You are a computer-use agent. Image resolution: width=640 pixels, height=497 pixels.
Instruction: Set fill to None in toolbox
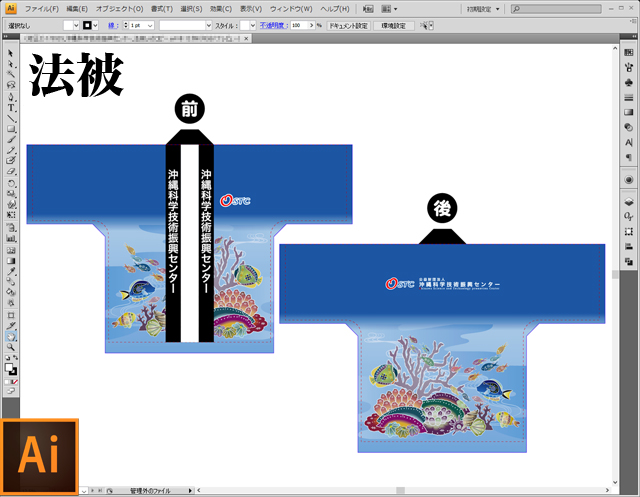coord(15,382)
